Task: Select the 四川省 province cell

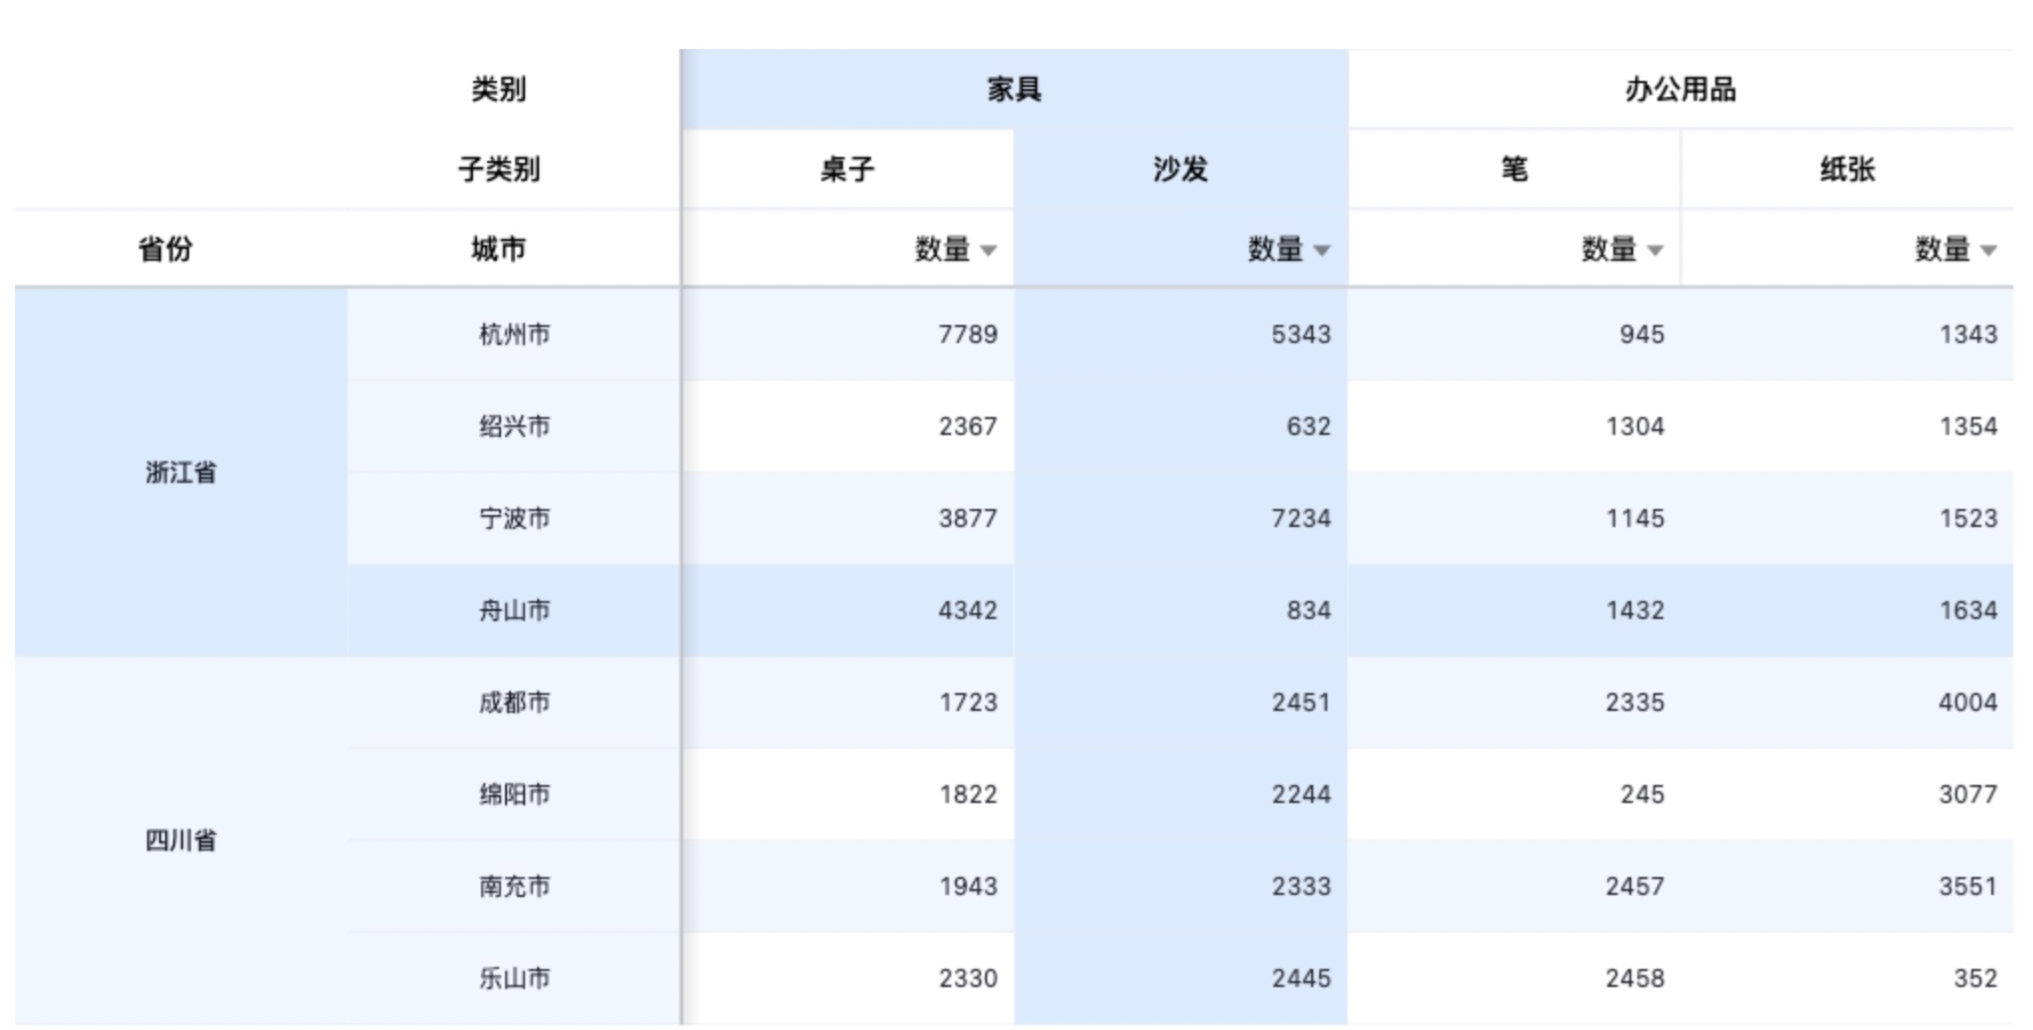Action: (181, 840)
